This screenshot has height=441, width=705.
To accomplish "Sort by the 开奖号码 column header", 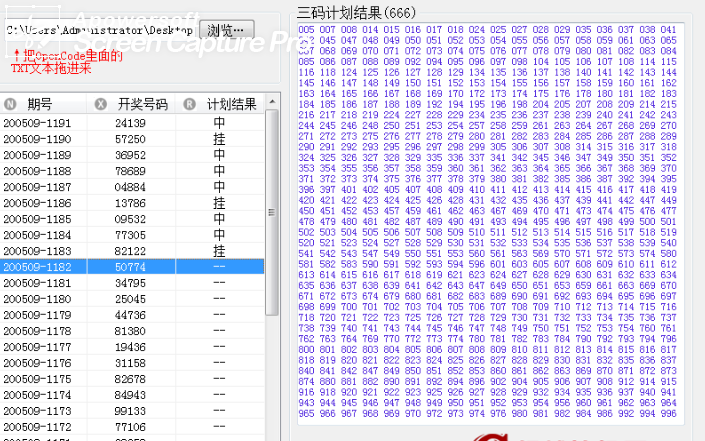I will click(138, 104).
